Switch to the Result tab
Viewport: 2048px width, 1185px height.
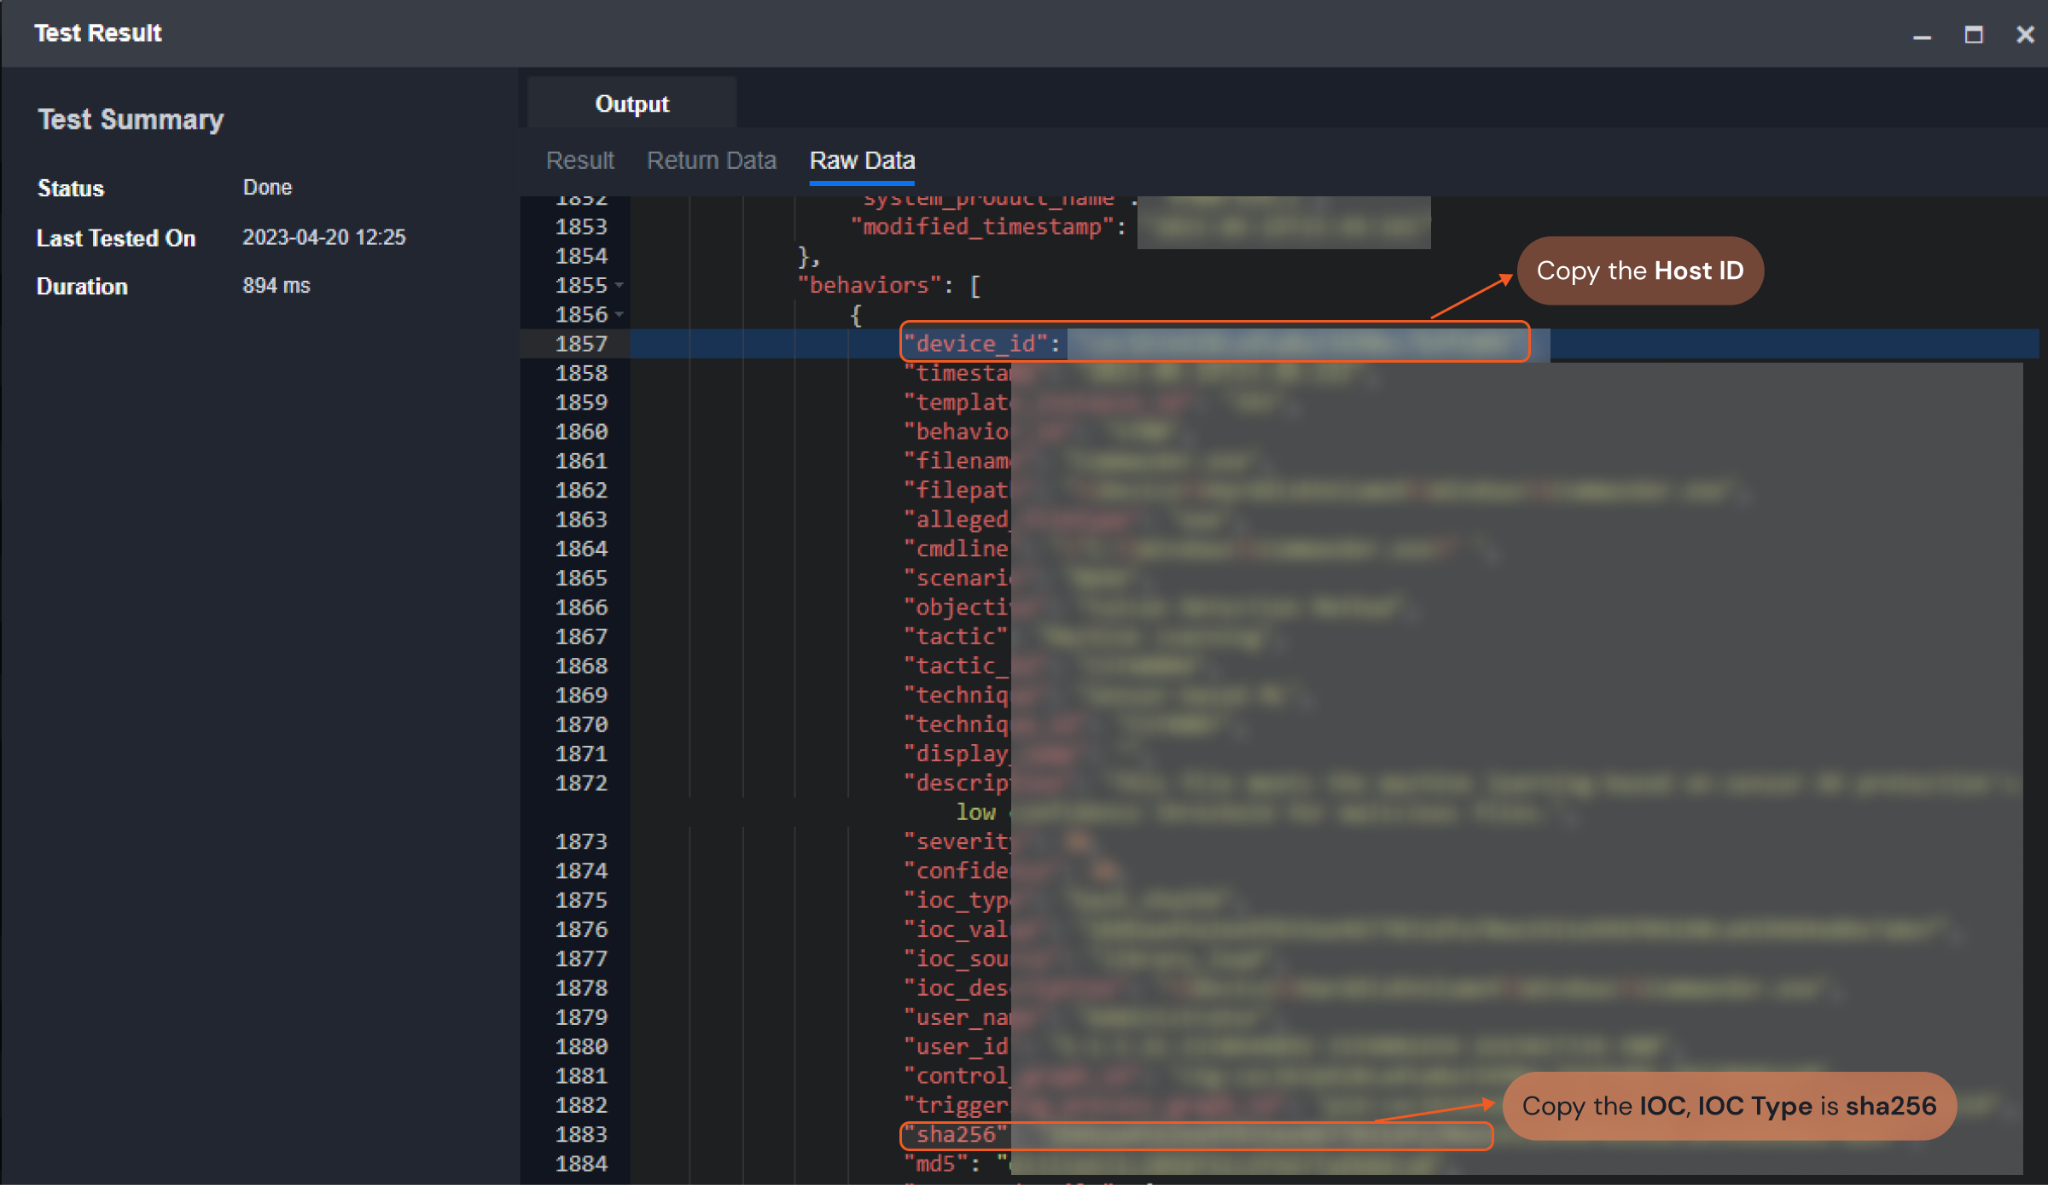coord(579,161)
